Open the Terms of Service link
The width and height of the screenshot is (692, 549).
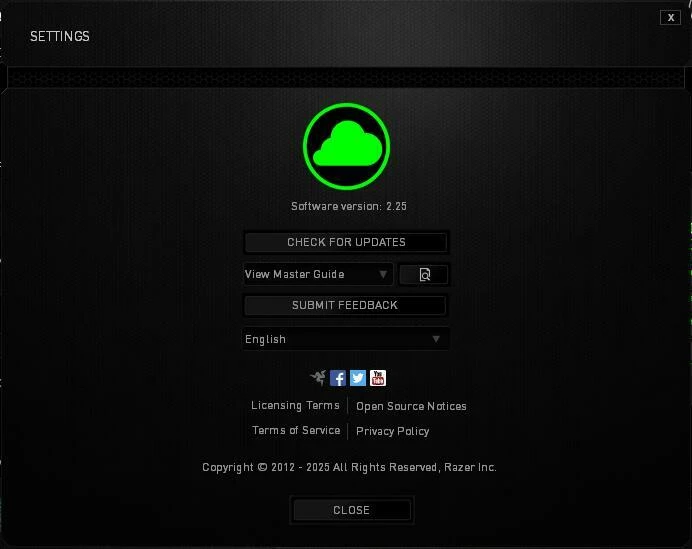[296, 430]
